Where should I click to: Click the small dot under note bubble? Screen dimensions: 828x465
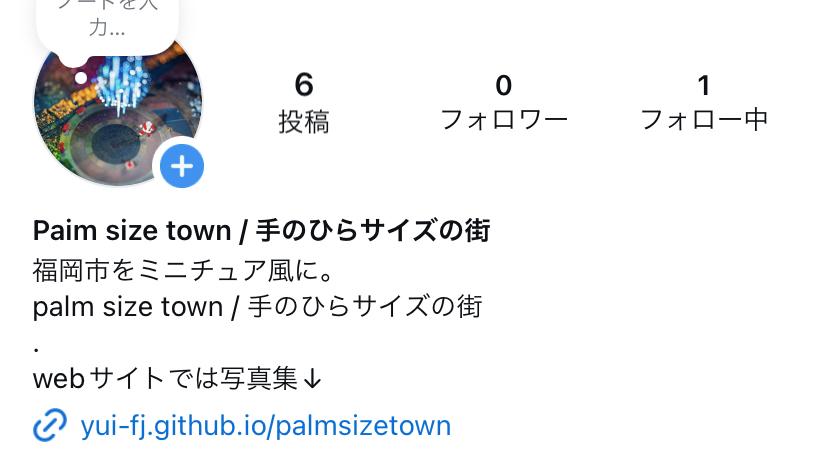(81, 78)
